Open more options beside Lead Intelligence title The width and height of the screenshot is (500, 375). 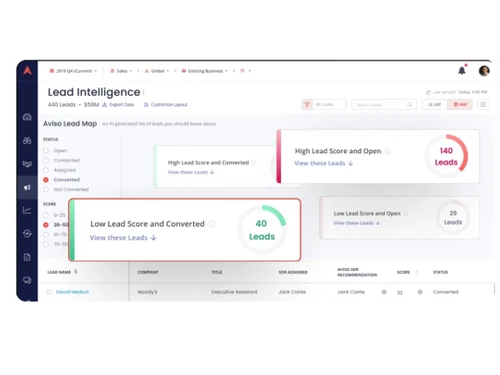(x=144, y=93)
